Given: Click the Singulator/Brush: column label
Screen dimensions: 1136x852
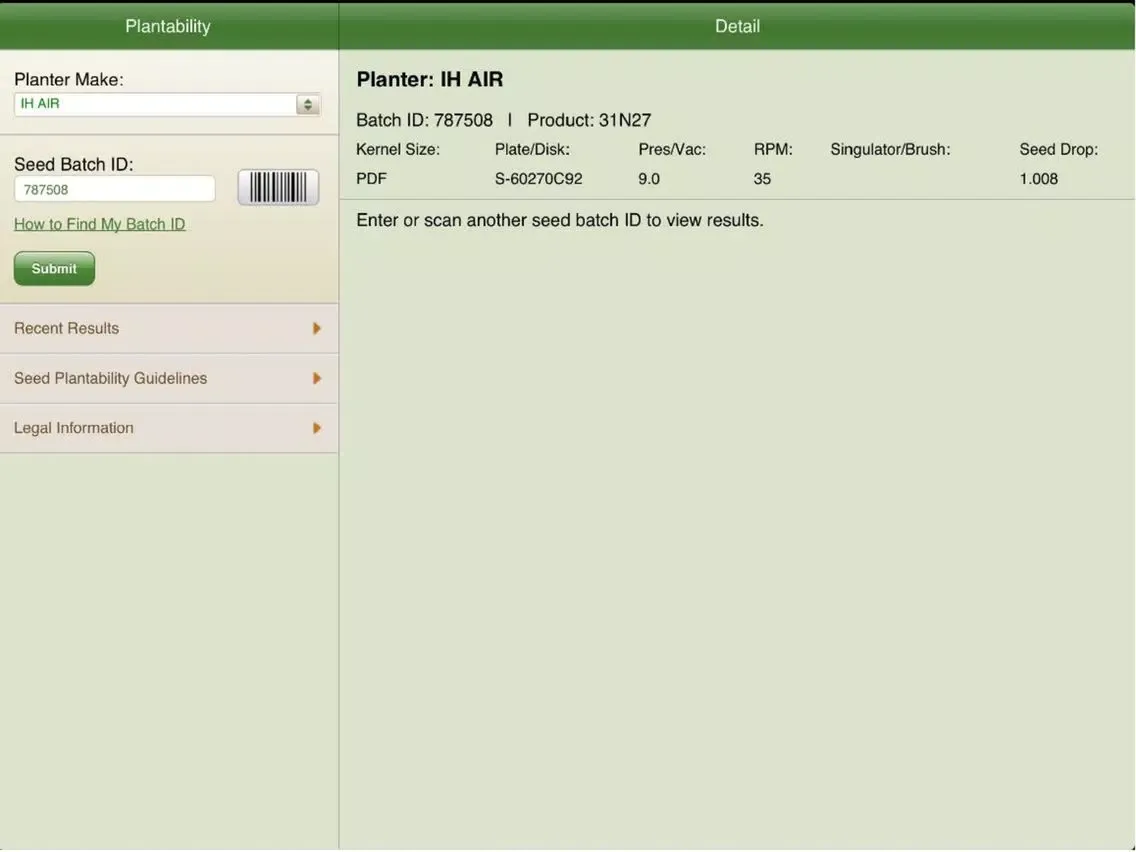Looking at the screenshot, I should [x=890, y=150].
